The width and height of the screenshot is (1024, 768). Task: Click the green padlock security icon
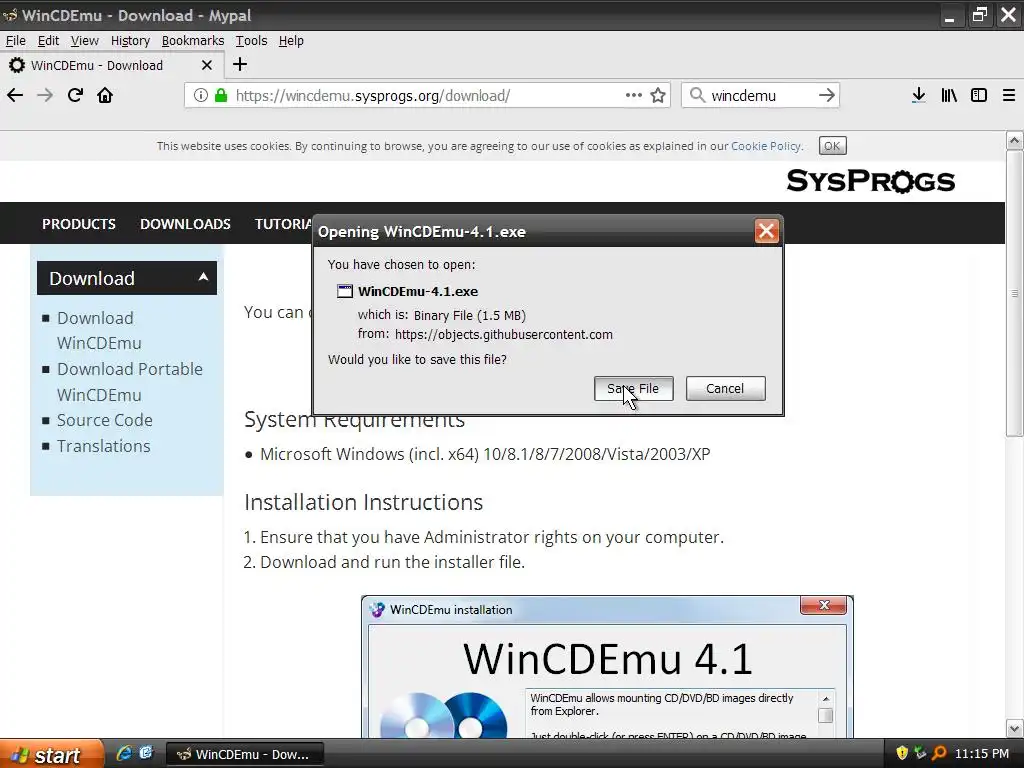point(221,95)
